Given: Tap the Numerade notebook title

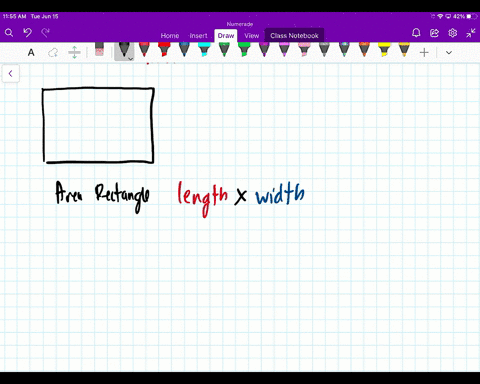Looking at the screenshot, I should point(240,24).
